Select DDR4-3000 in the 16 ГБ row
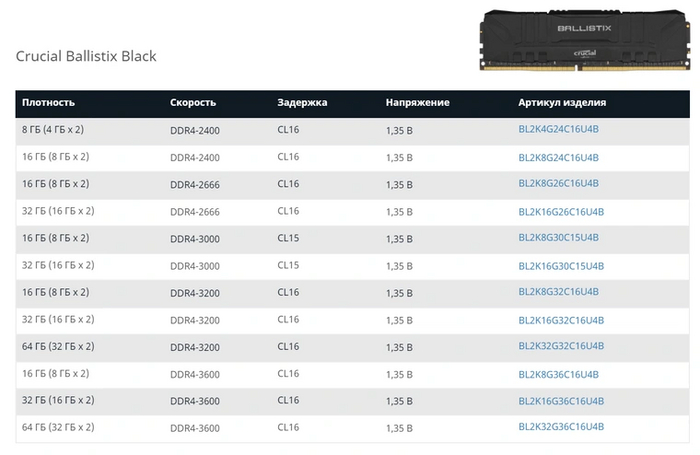This screenshot has width=700, height=455. (x=195, y=239)
